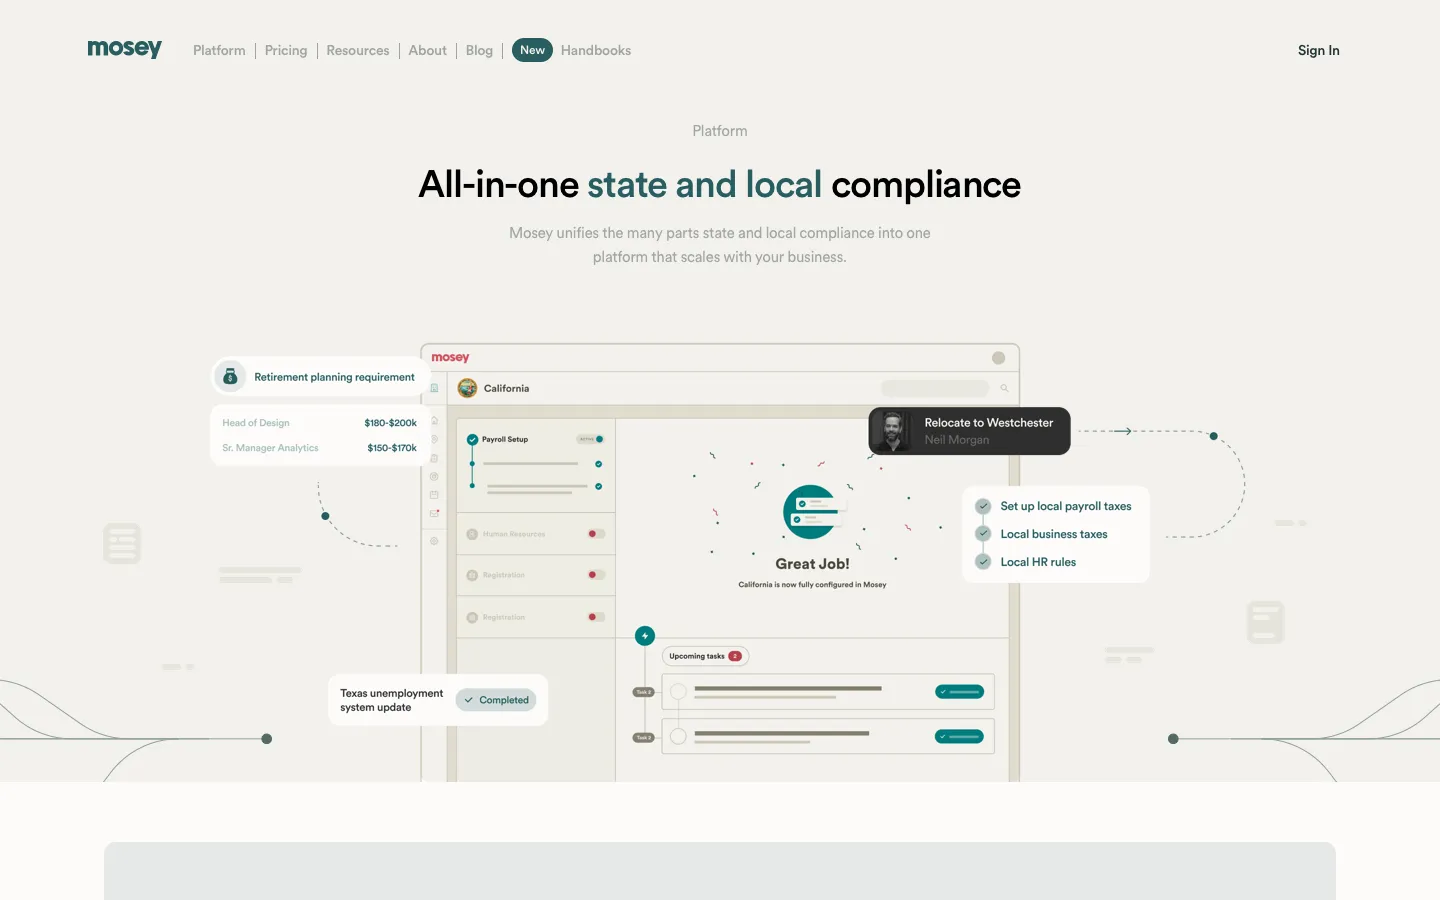Click the red 2 badge on Upcoming tasks
This screenshot has height=900, width=1440.
coord(735,656)
